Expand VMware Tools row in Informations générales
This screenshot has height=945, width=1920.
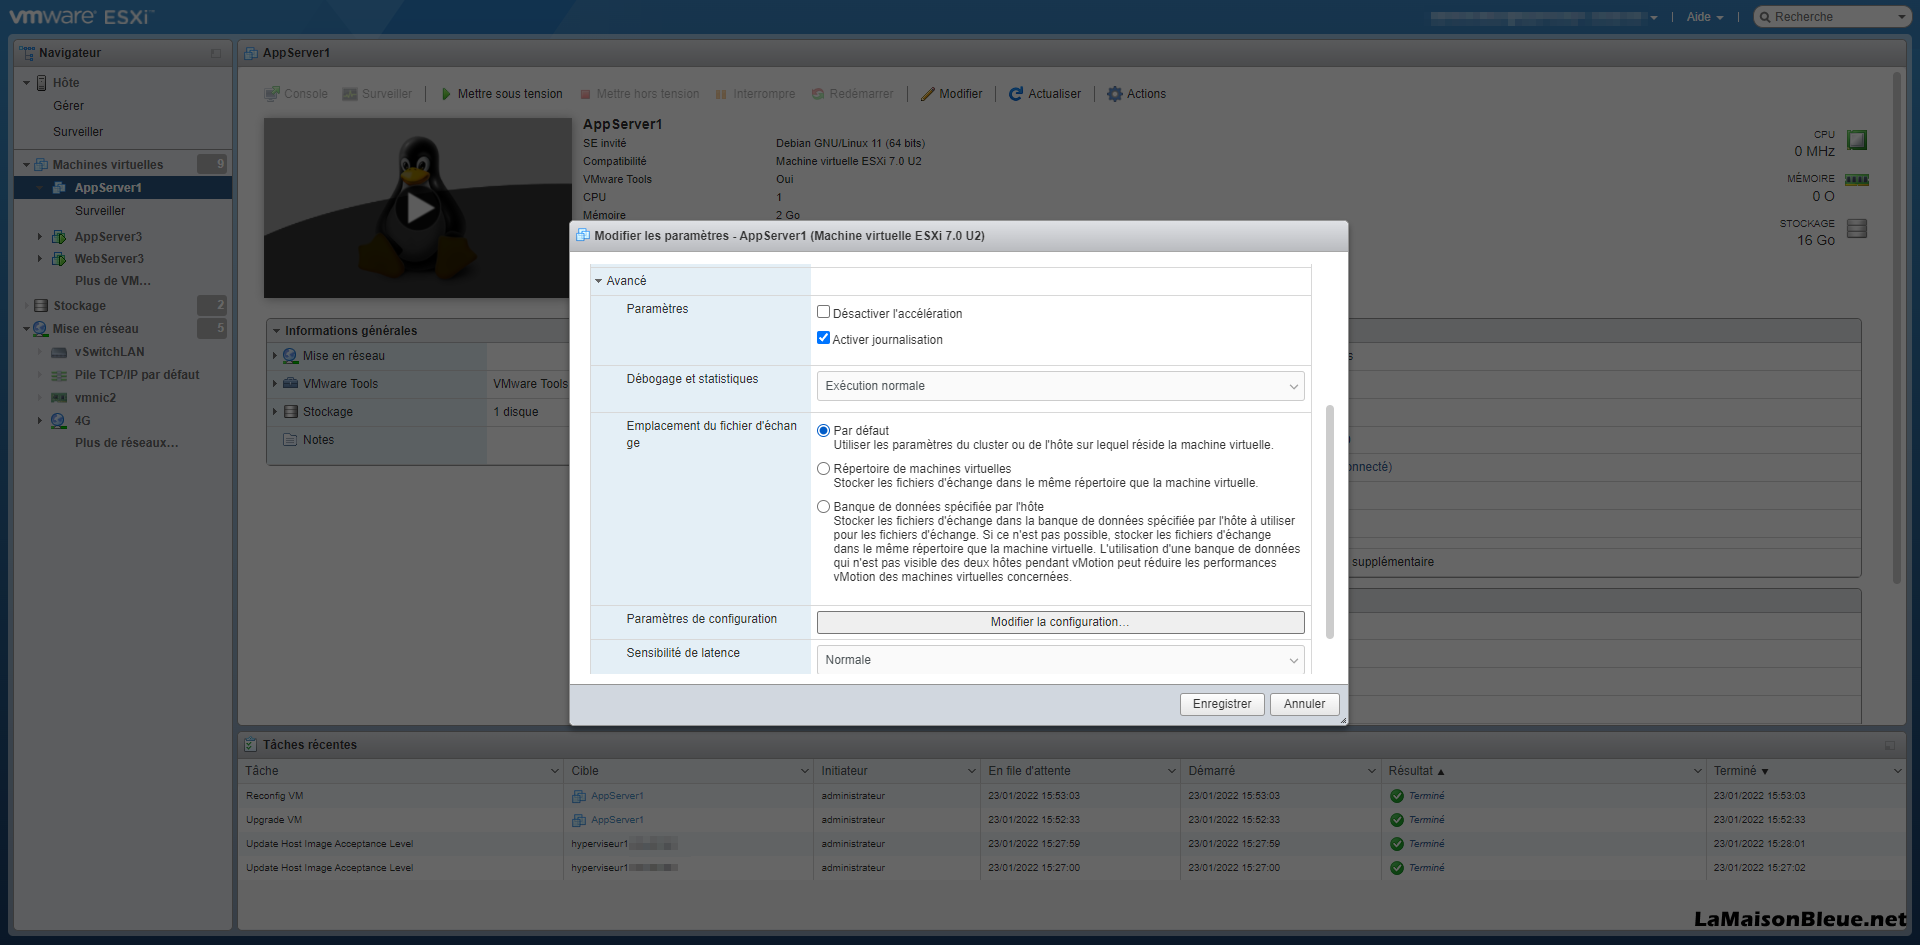[276, 384]
